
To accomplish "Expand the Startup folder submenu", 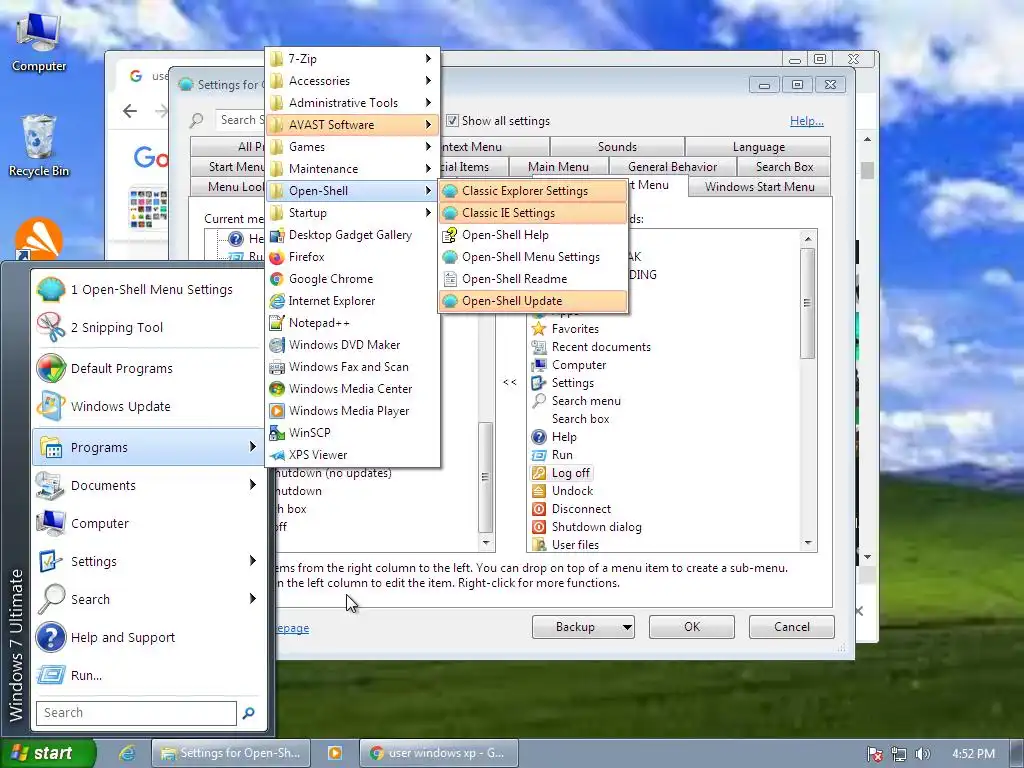I will (353, 213).
